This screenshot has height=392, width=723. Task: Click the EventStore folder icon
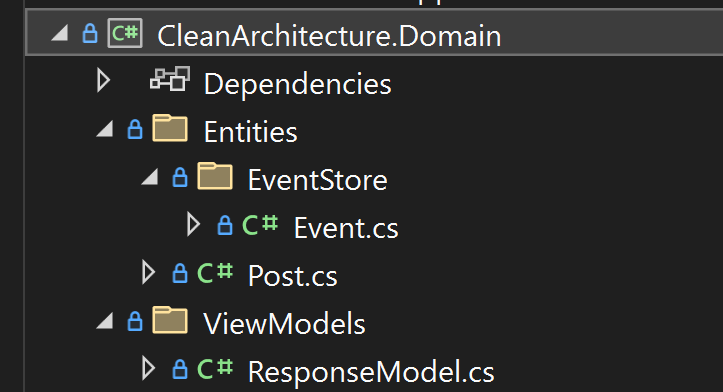point(215,176)
